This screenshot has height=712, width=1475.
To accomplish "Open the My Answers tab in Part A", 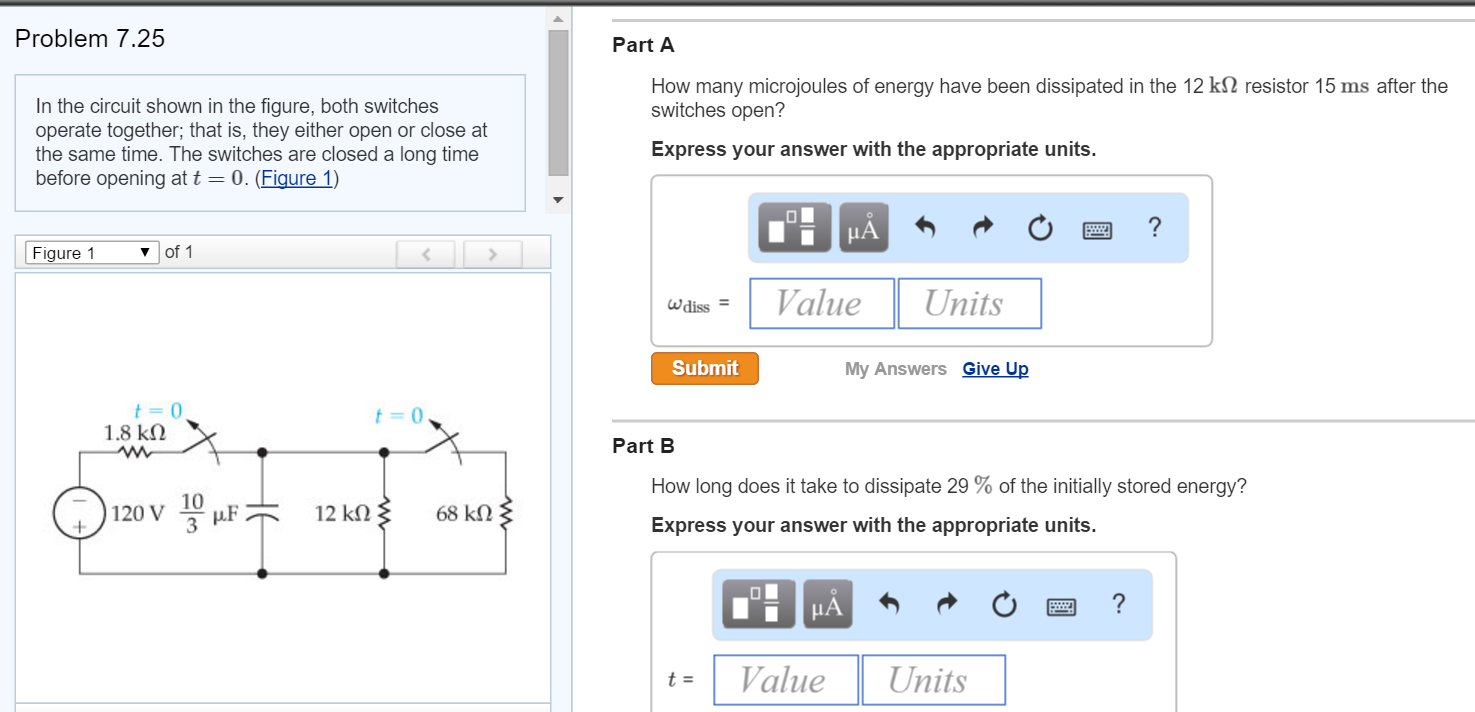I will pos(895,369).
